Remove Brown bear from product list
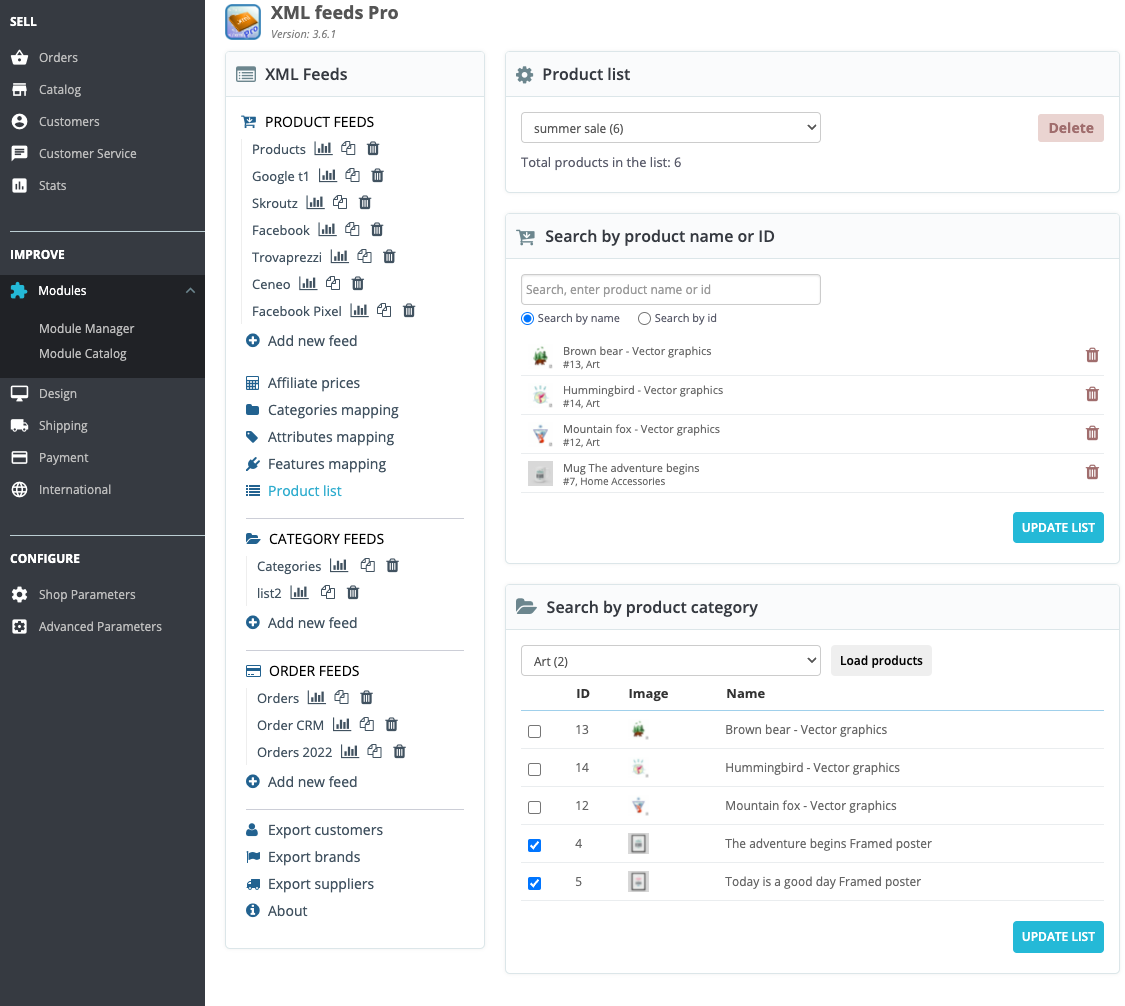 point(1092,355)
